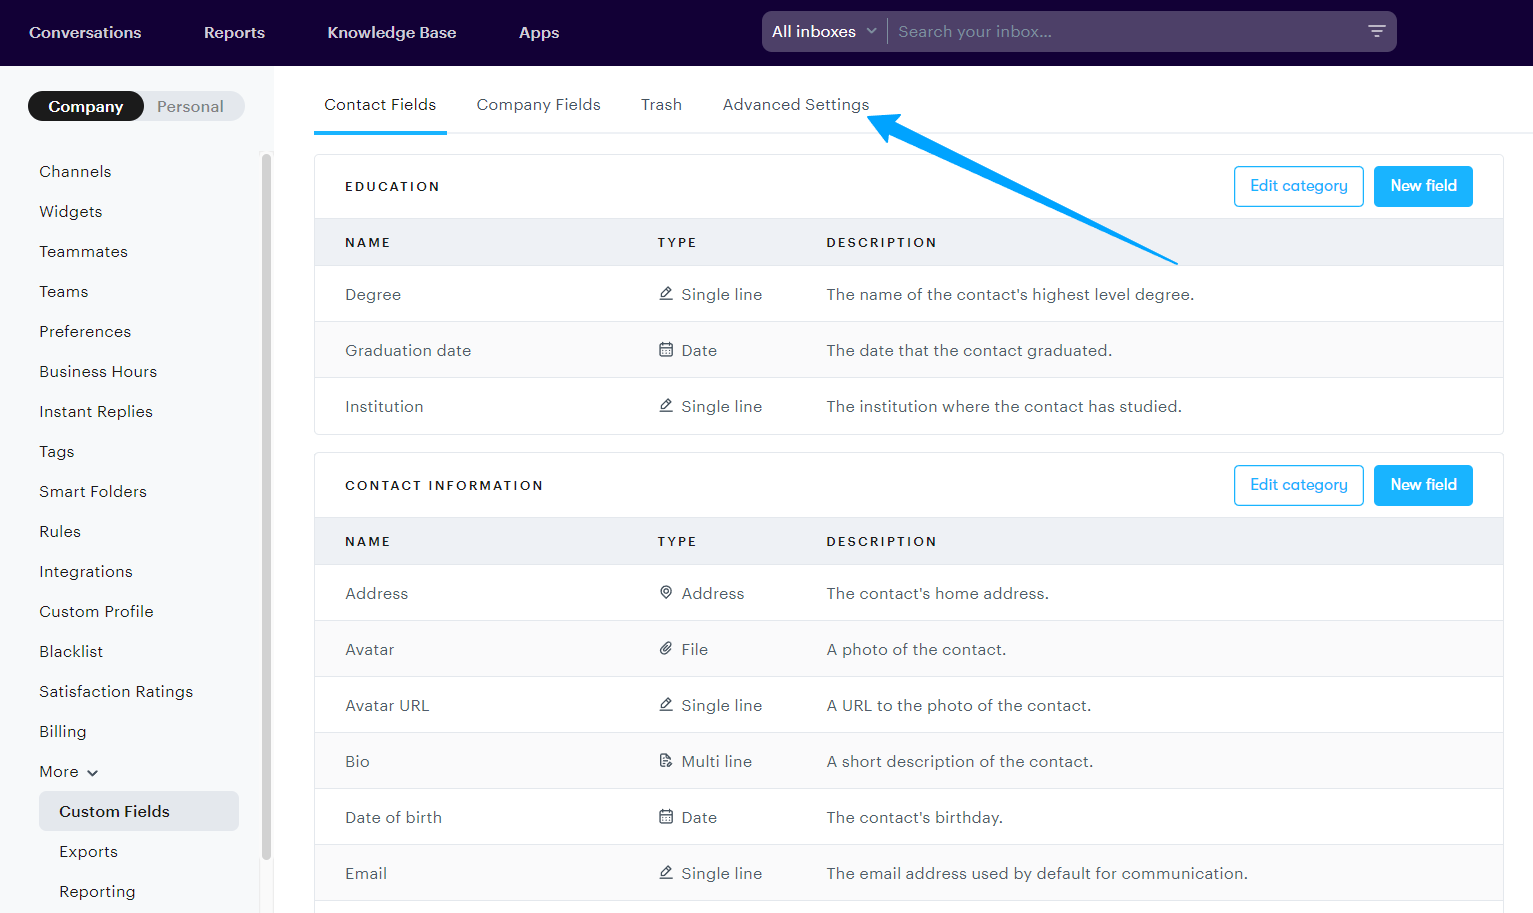1533x913 pixels.
Task: Click the Multi line icon in the Bio row
Action: tap(666, 761)
